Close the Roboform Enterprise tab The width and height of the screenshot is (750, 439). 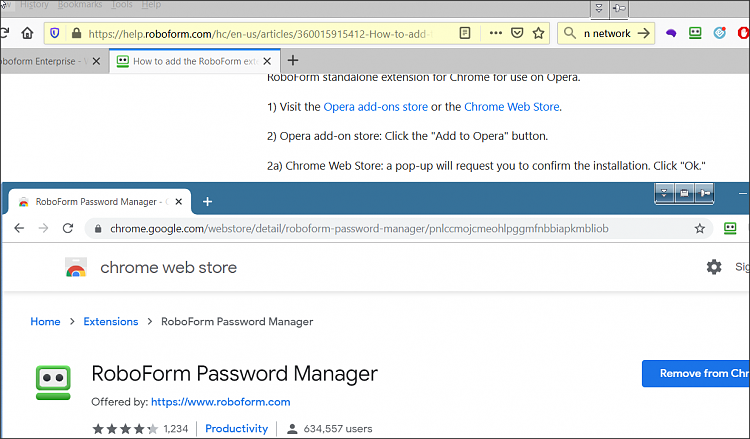(96, 61)
